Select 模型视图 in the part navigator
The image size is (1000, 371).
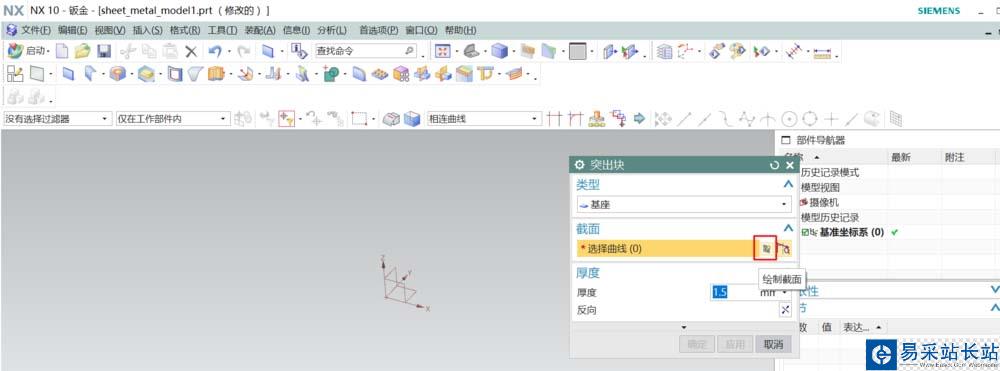click(820, 188)
